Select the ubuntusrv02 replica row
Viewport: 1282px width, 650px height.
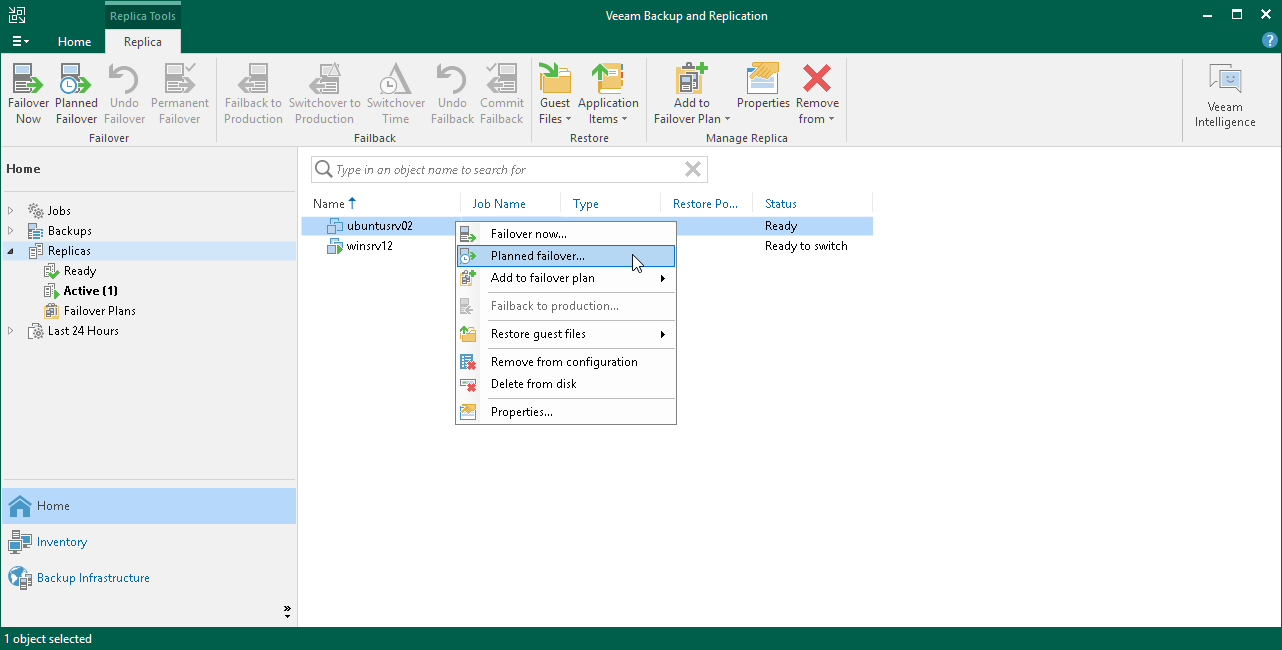pos(587,226)
